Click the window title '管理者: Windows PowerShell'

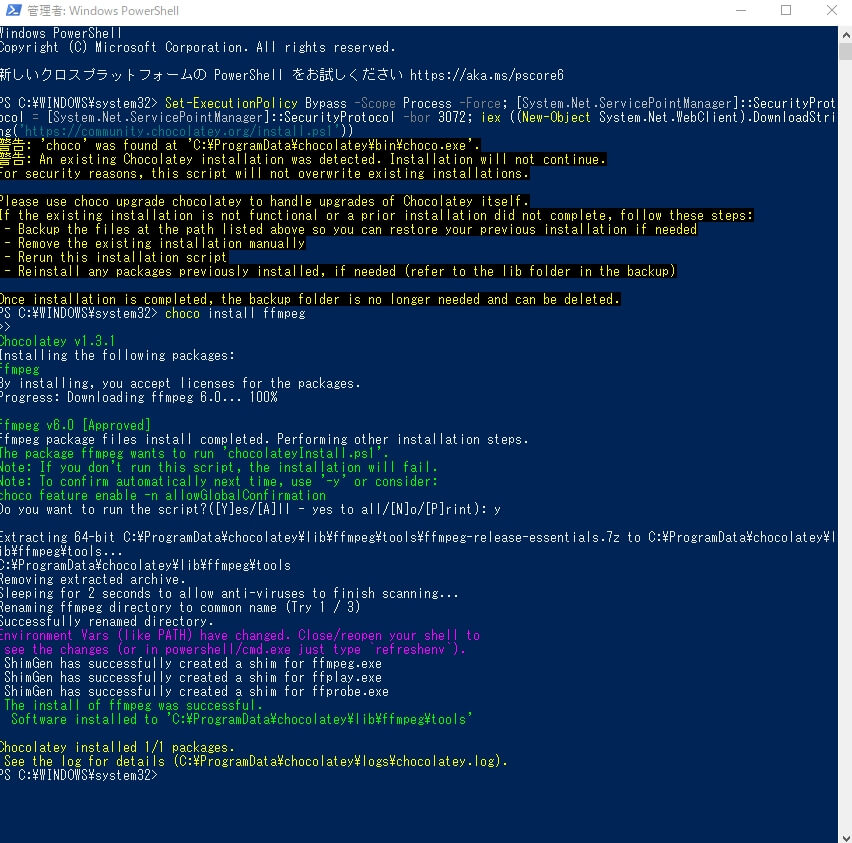(x=103, y=10)
